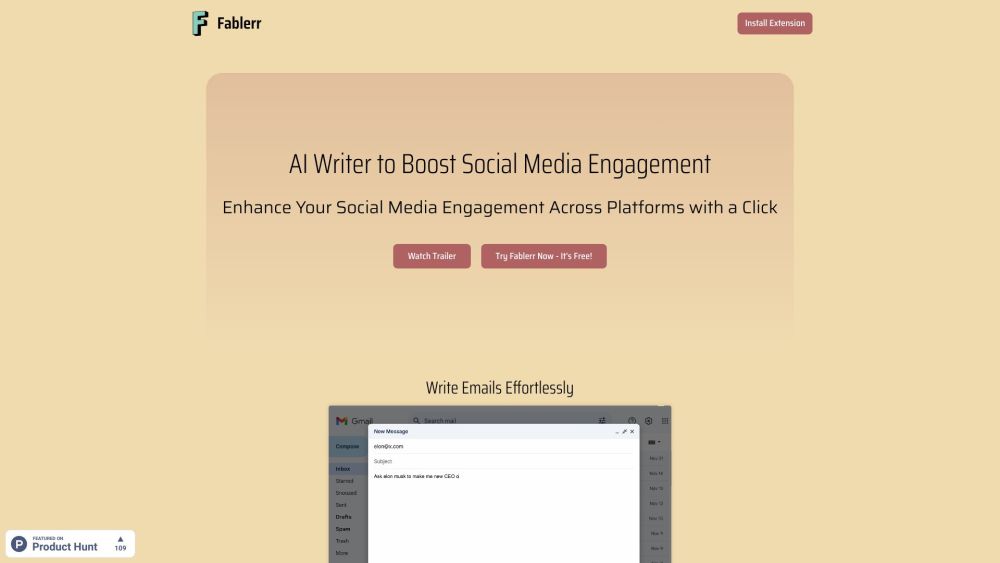
Task: Click Try Fablerr Now - It's Free!
Action: (543, 256)
